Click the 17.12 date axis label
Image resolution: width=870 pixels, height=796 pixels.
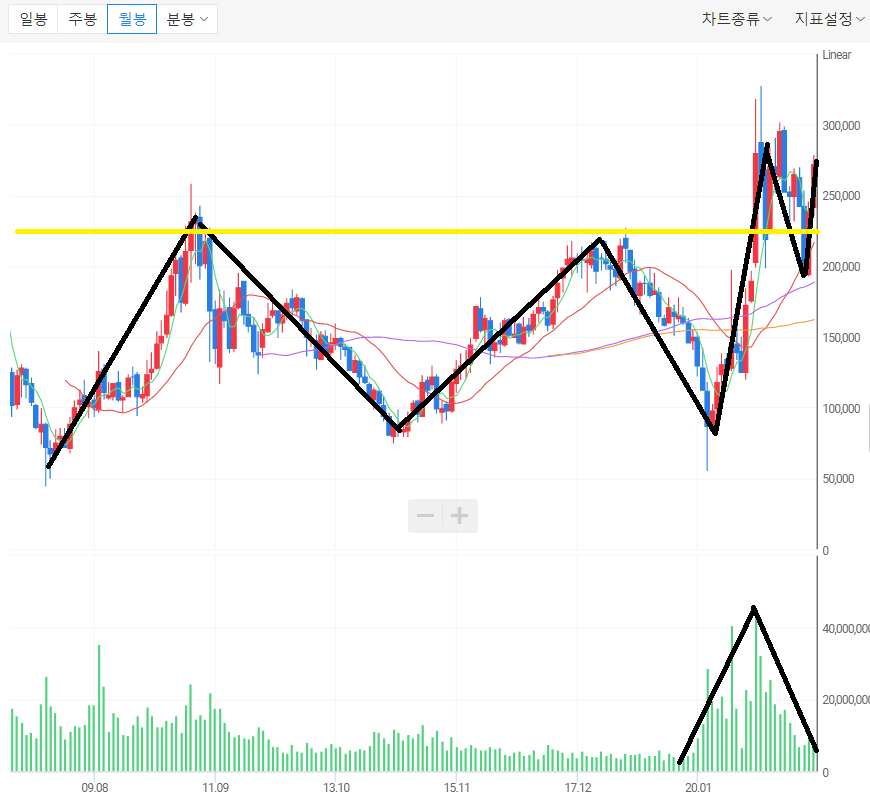coord(578,788)
